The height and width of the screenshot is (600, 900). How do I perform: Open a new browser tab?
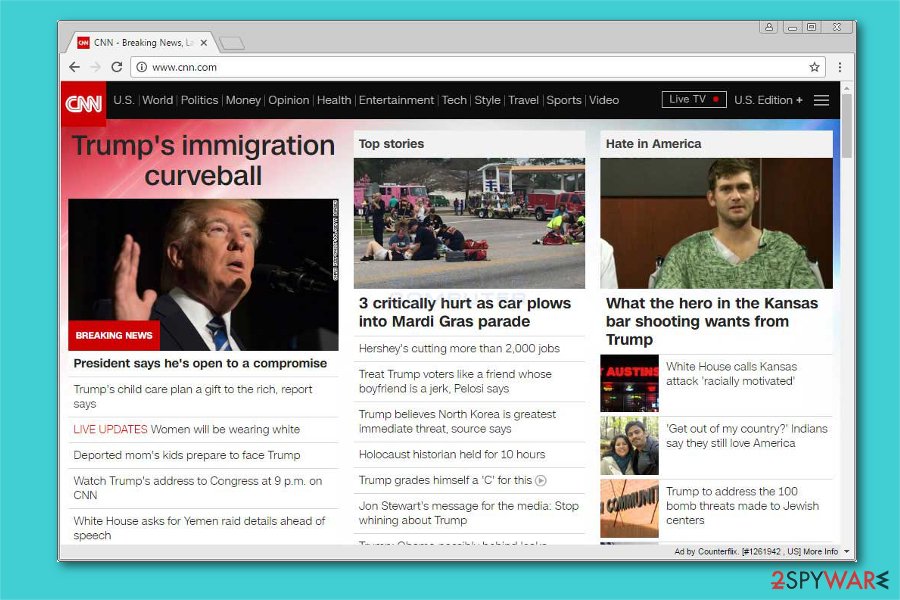pyautogui.click(x=232, y=43)
